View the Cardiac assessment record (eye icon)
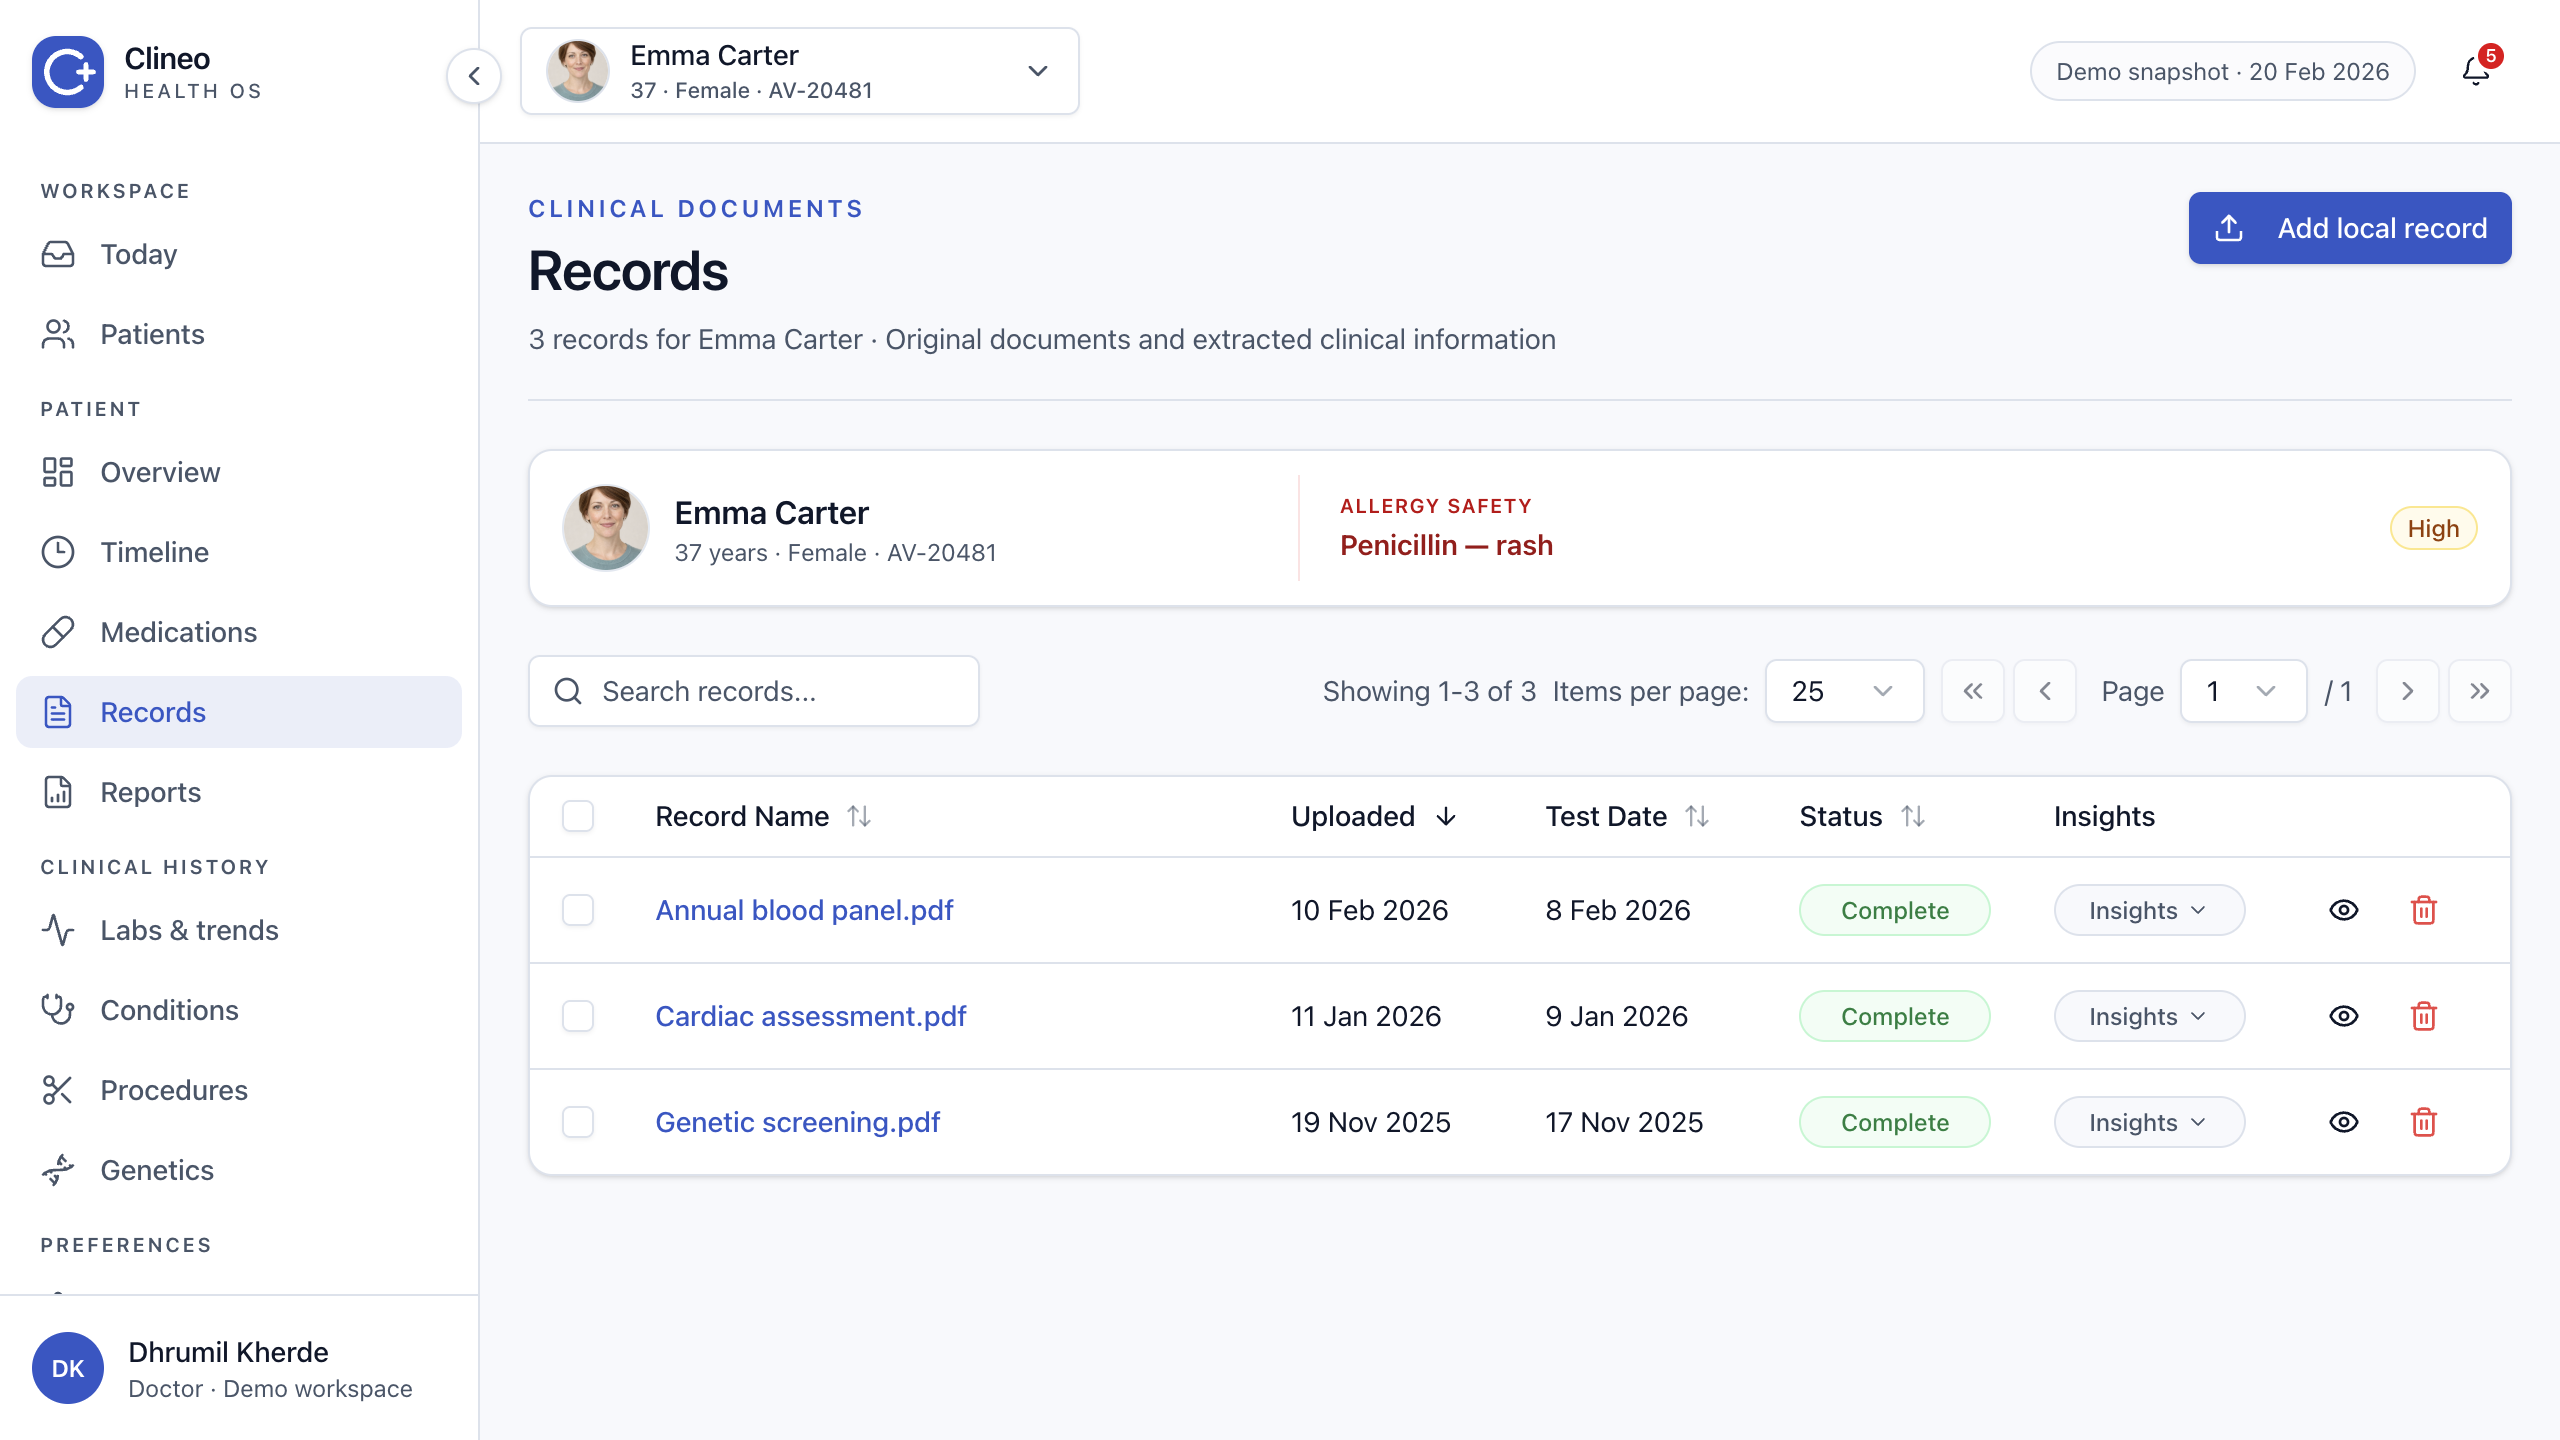Image resolution: width=2560 pixels, height=1440 pixels. coord(2344,1016)
